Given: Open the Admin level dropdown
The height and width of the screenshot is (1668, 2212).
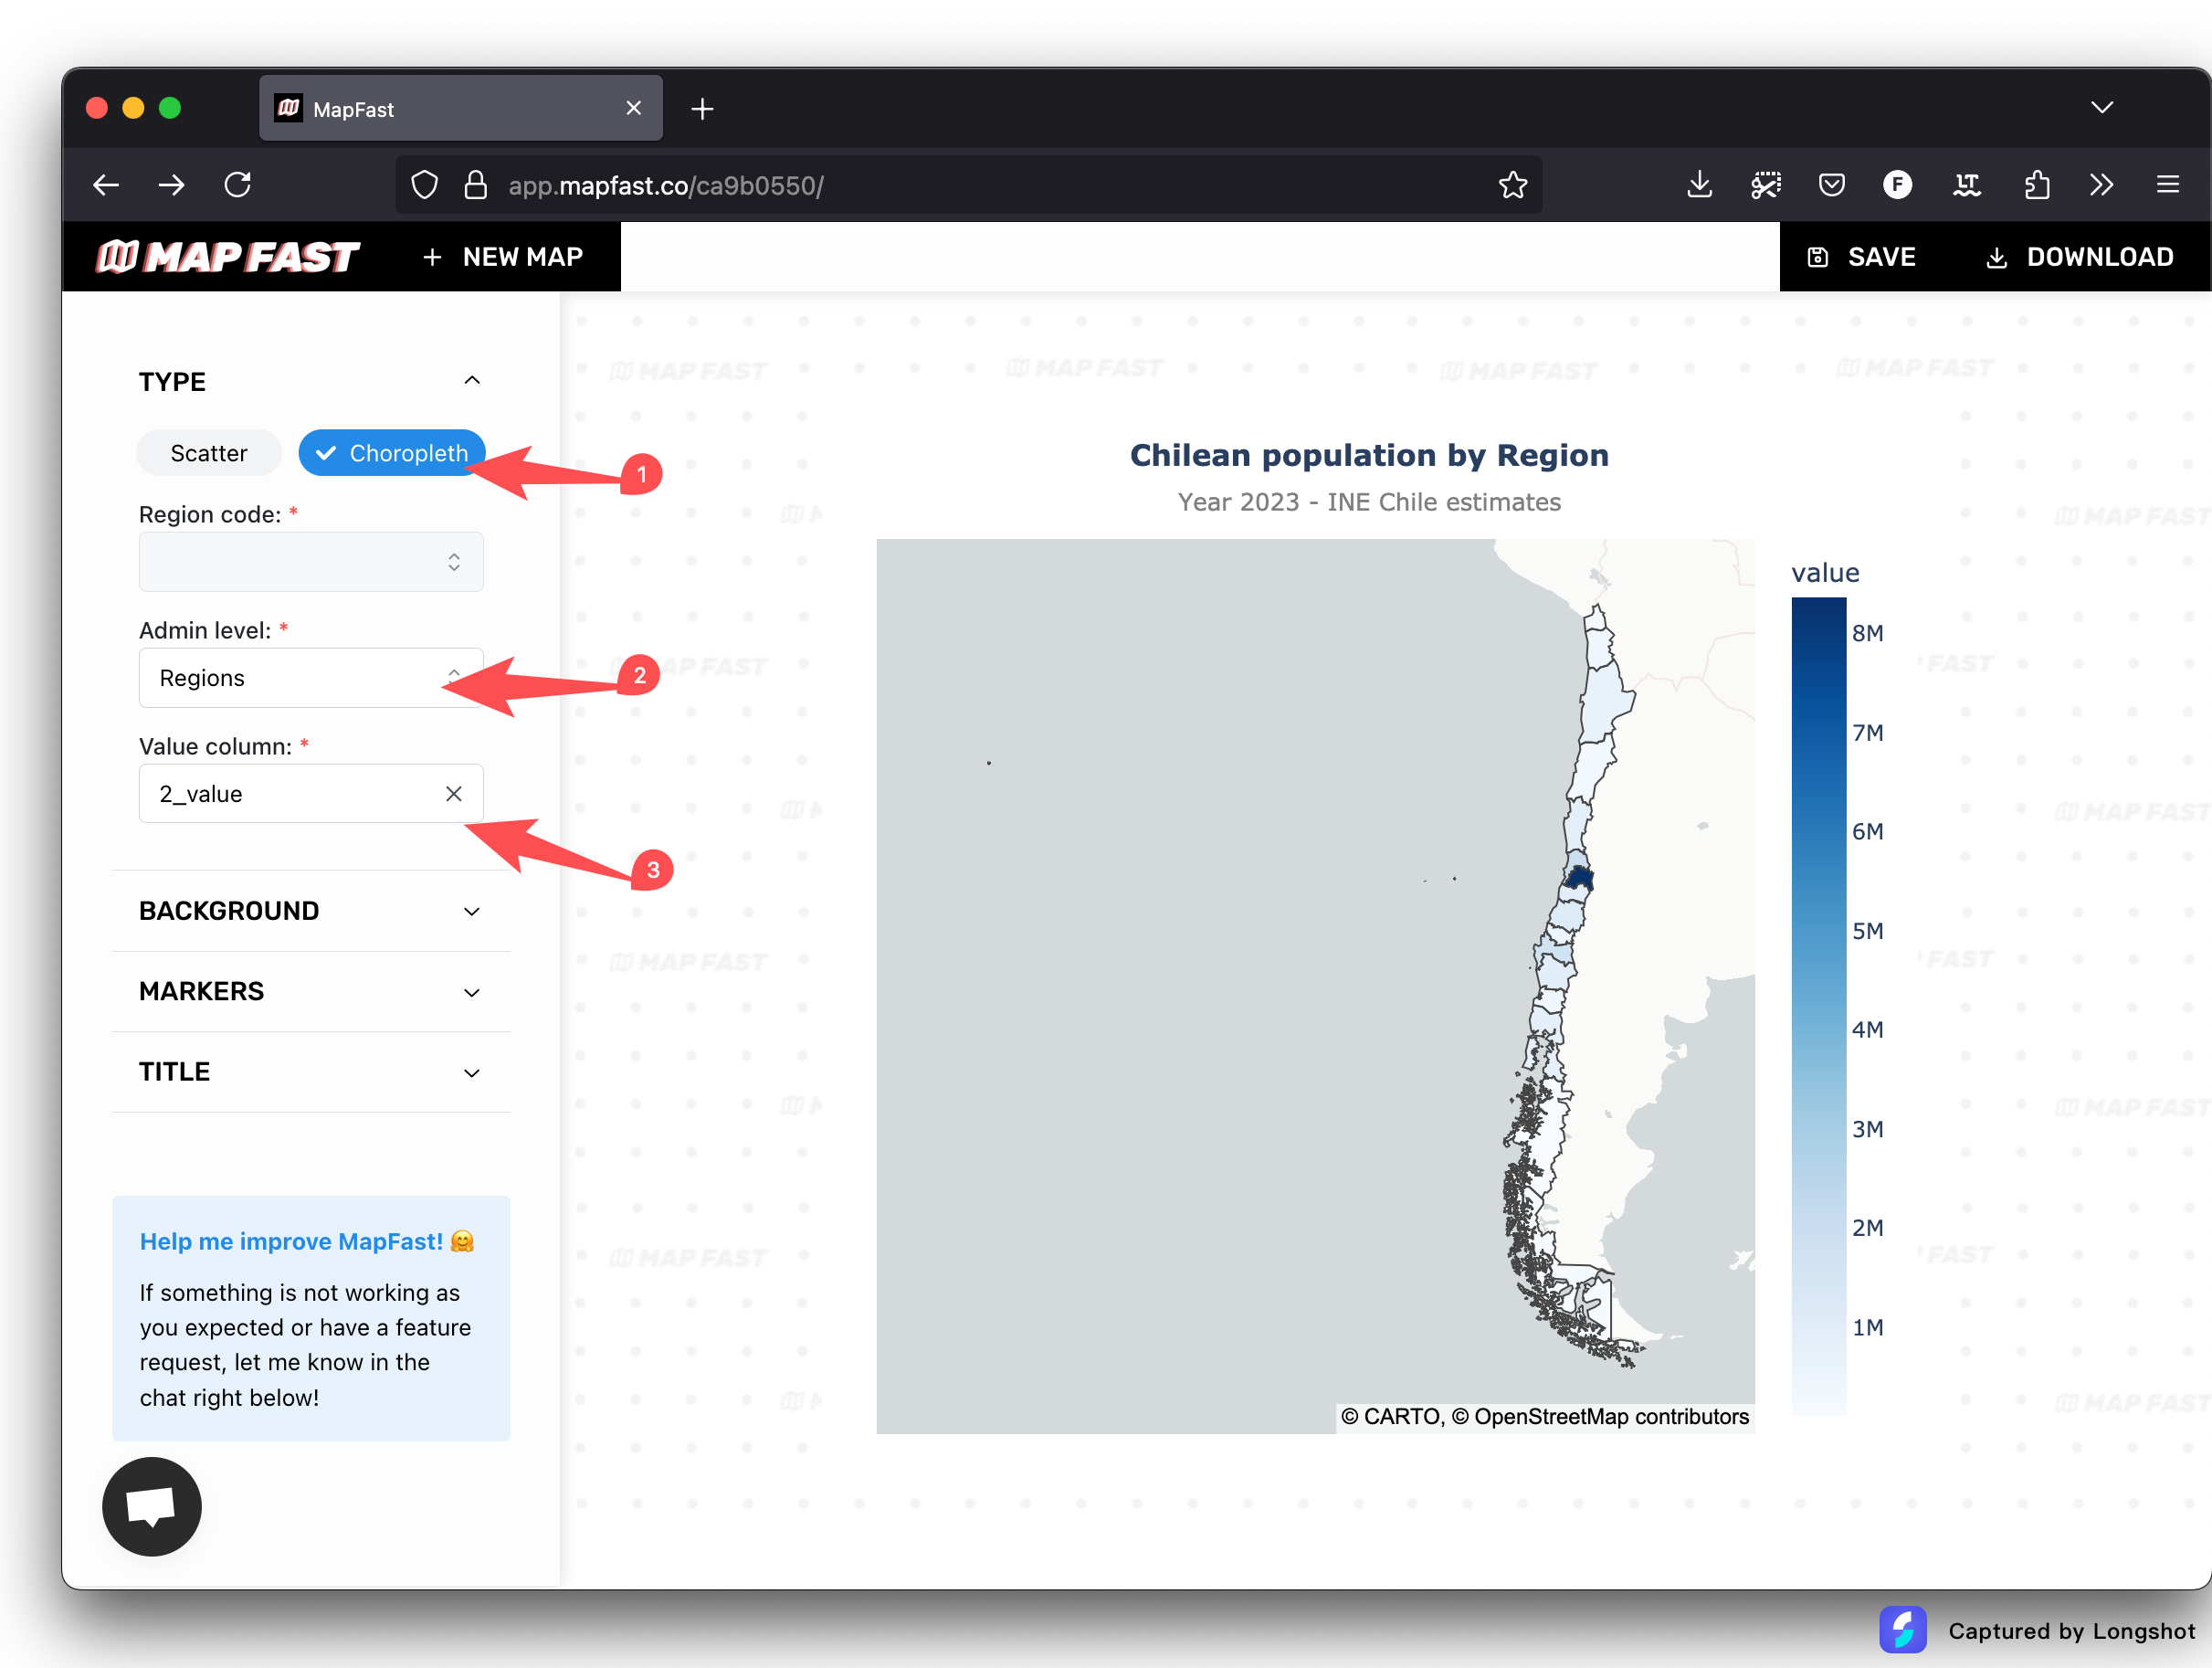Looking at the screenshot, I should point(311,678).
